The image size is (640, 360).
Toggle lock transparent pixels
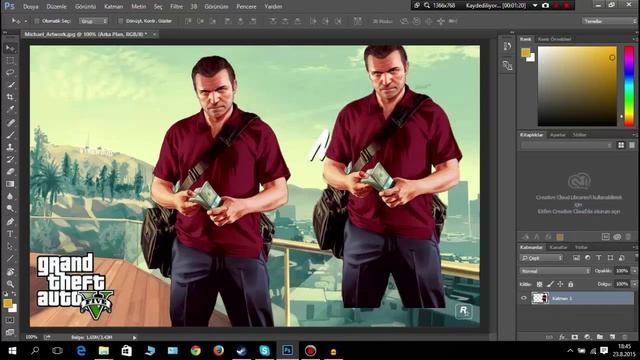tap(540, 284)
